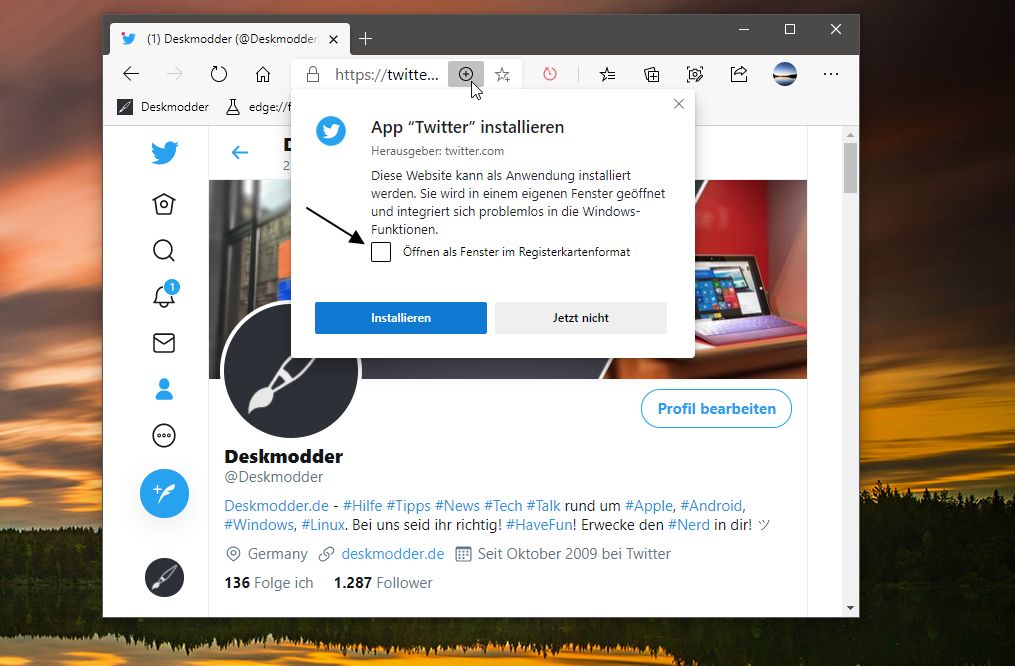Image resolution: width=1015 pixels, height=666 pixels.
Task: Open the '136 Folge ich' following list
Action: (269, 583)
